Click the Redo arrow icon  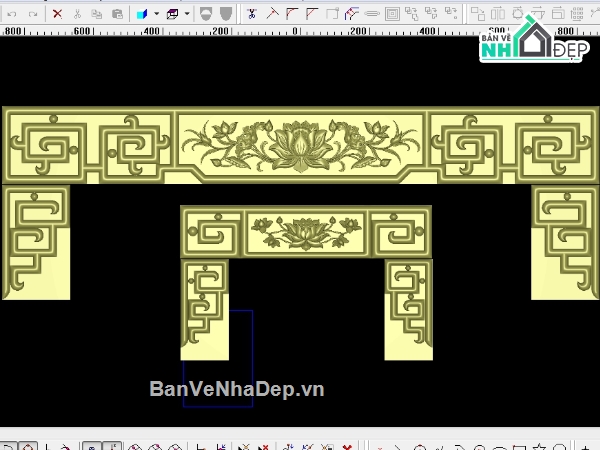coord(33,15)
